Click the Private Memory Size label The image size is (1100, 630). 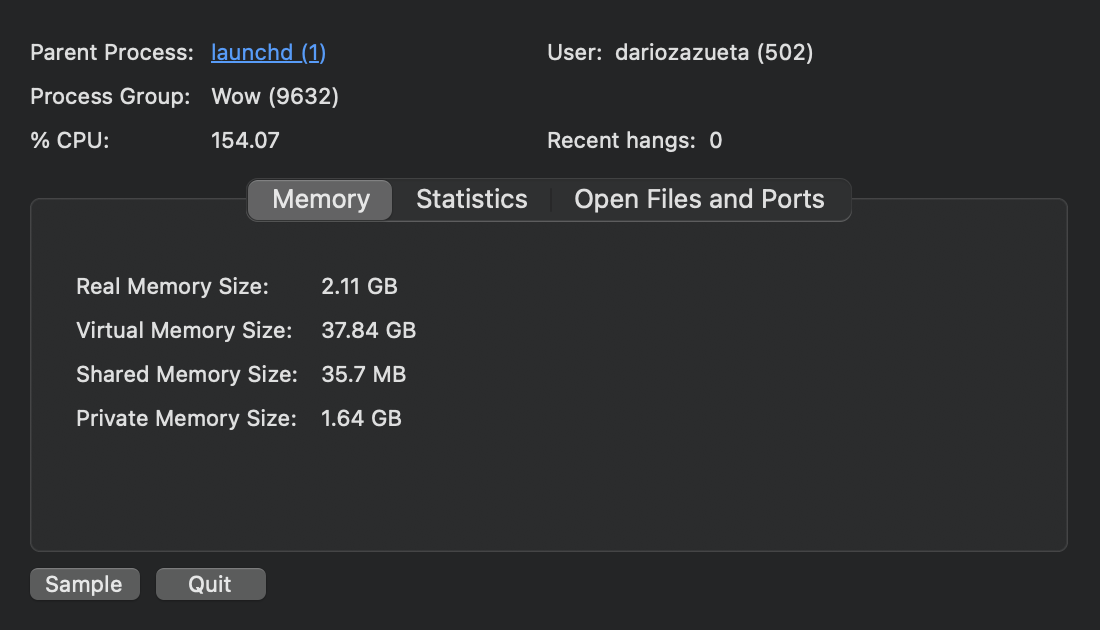coord(186,419)
